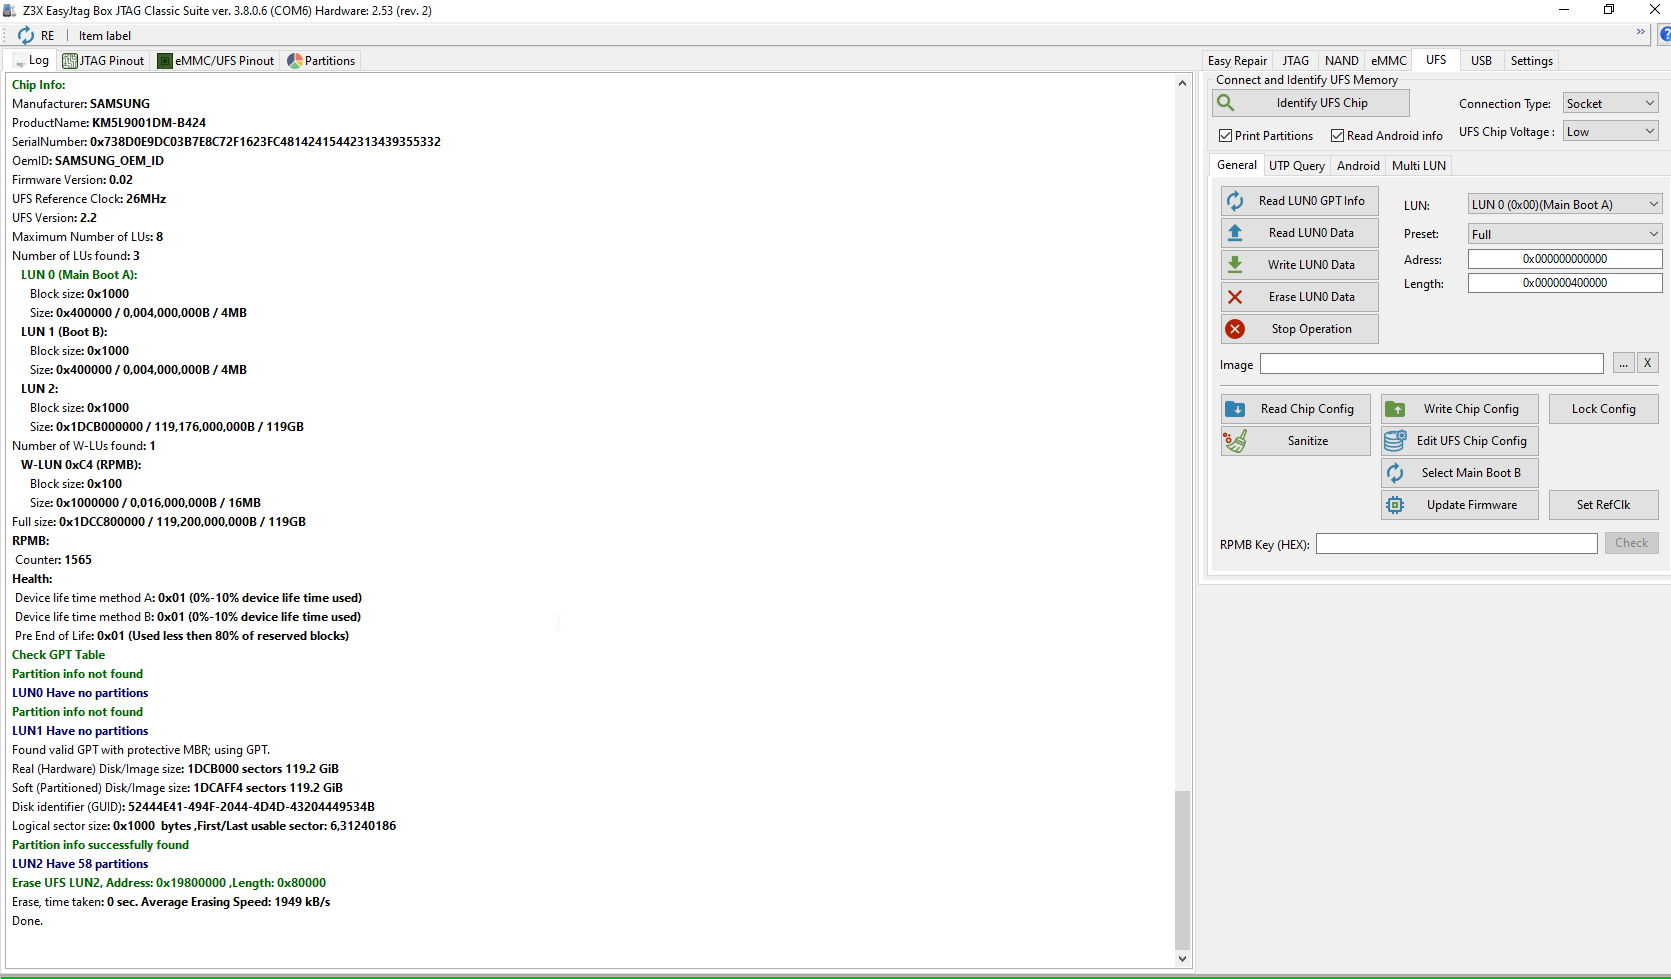Click the Update Firmware chip icon

pyautogui.click(x=1395, y=505)
